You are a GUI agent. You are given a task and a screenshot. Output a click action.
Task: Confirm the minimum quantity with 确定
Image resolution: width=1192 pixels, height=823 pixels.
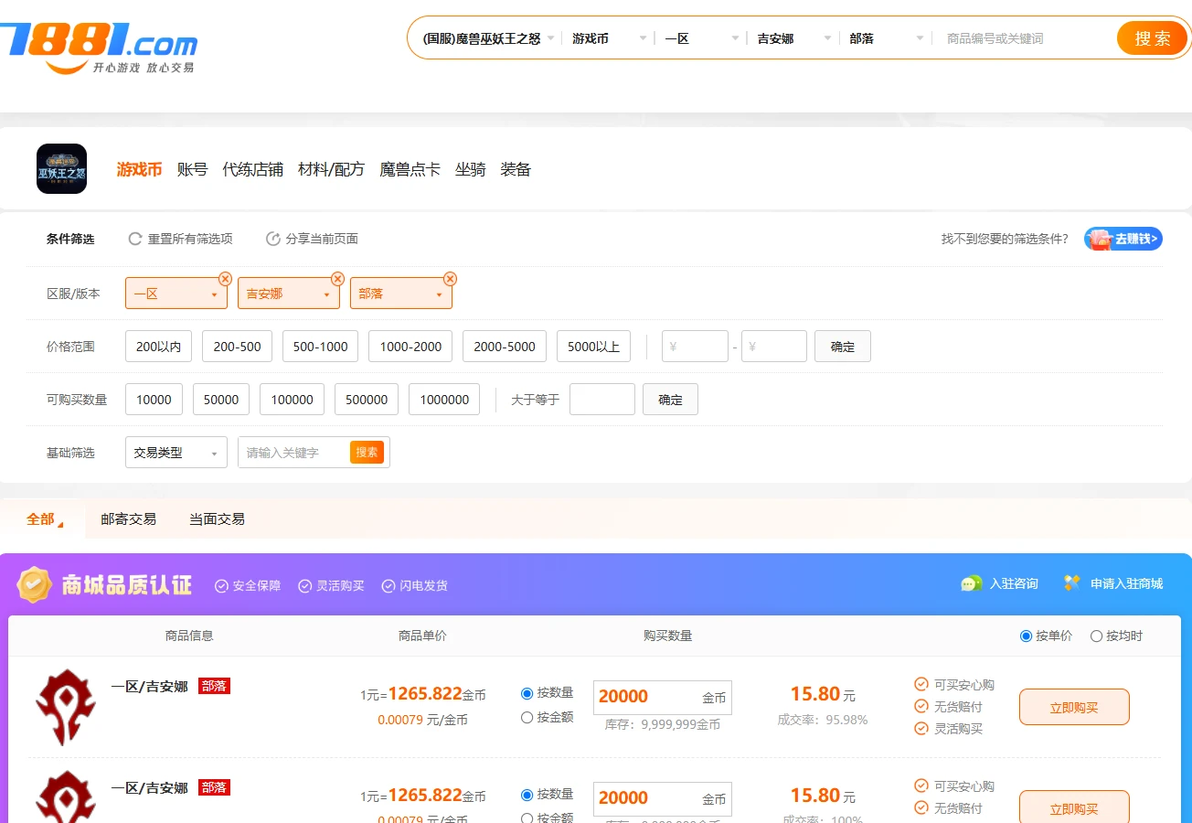click(x=670, y=399)
